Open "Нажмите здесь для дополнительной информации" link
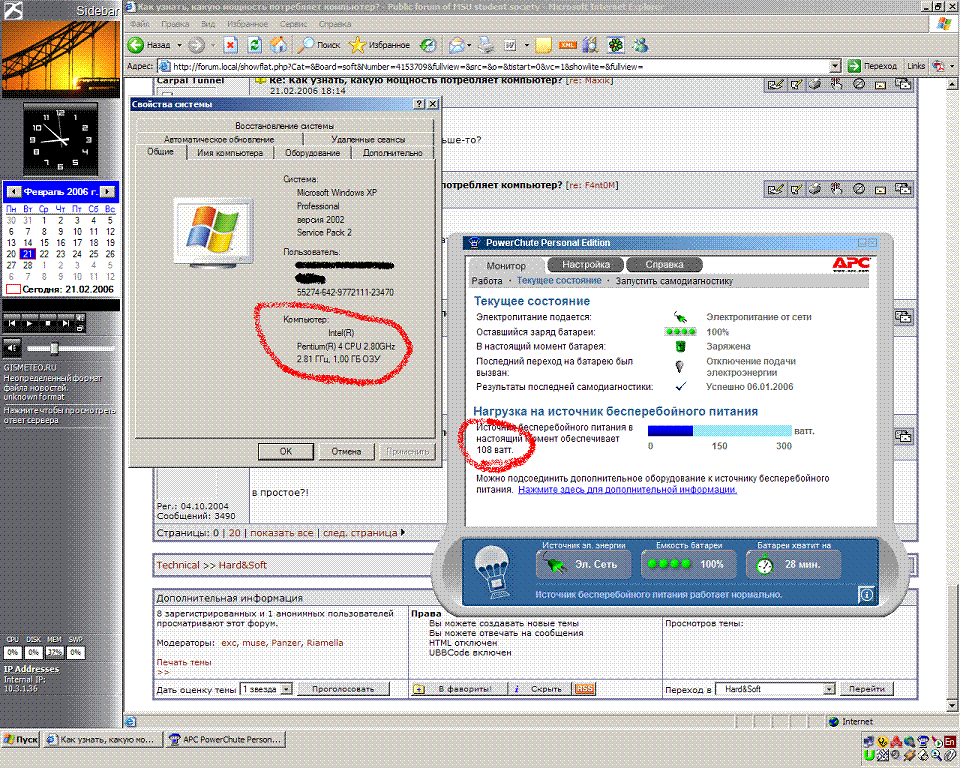 pos(628,489)
